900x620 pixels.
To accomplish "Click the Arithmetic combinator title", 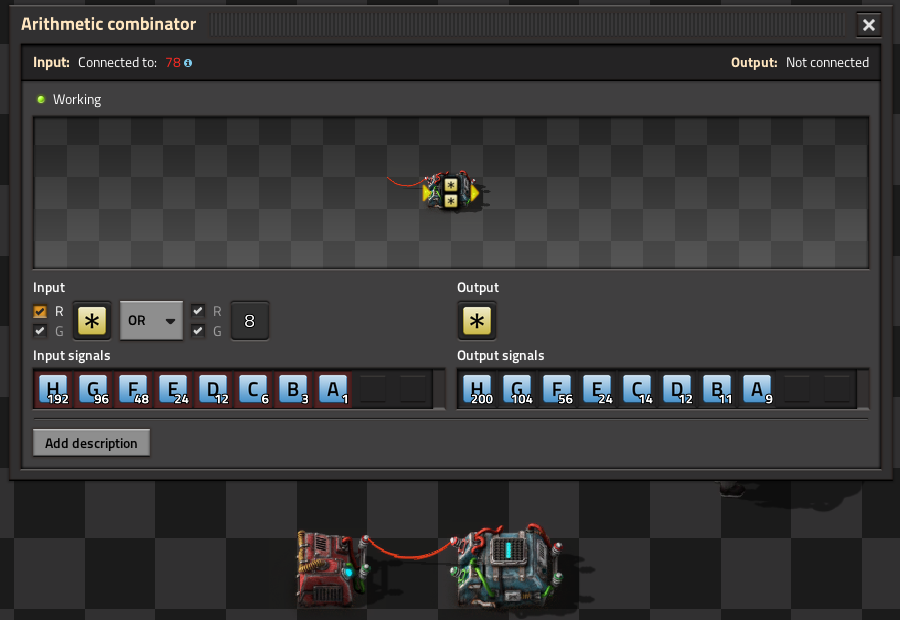I will pyautogui.click(x=108, y=24).
